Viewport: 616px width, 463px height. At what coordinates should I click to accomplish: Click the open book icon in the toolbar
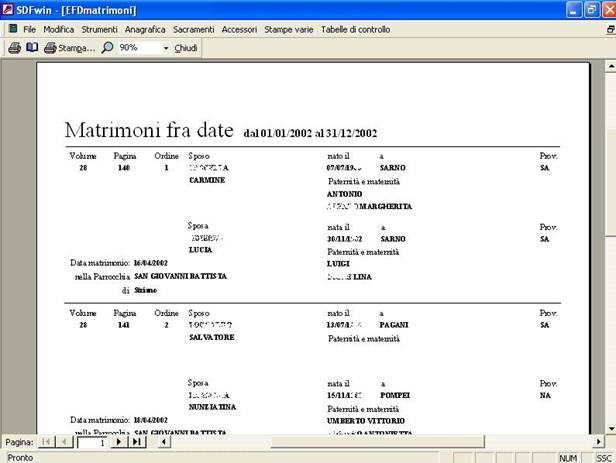32,48
